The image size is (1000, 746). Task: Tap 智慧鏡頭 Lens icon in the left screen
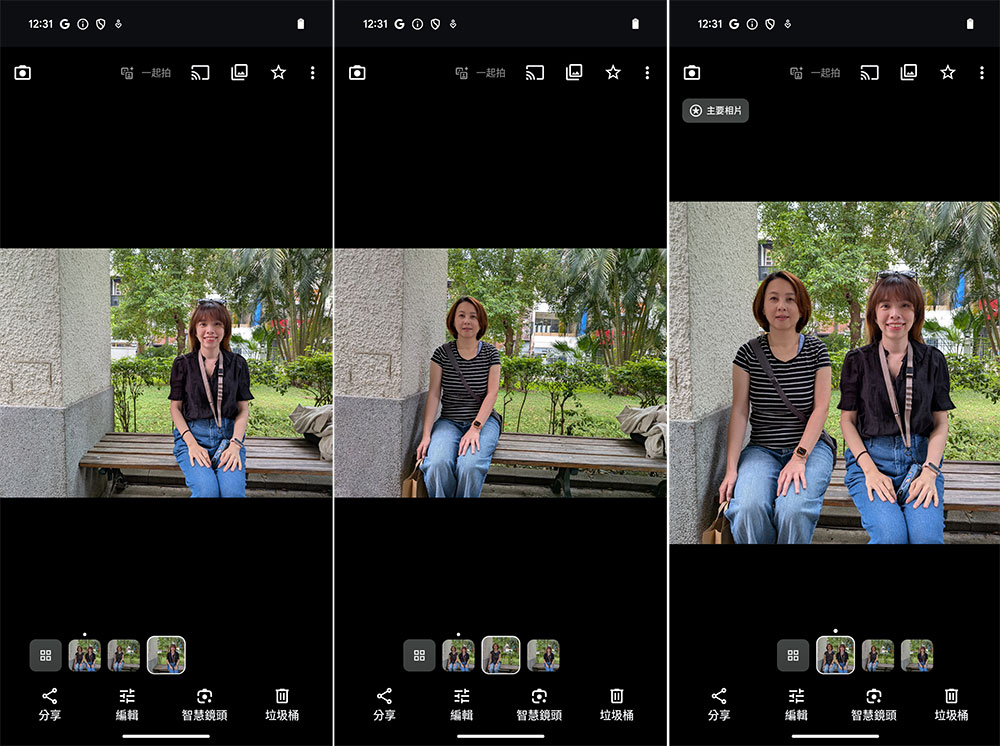tap(205, 704)
